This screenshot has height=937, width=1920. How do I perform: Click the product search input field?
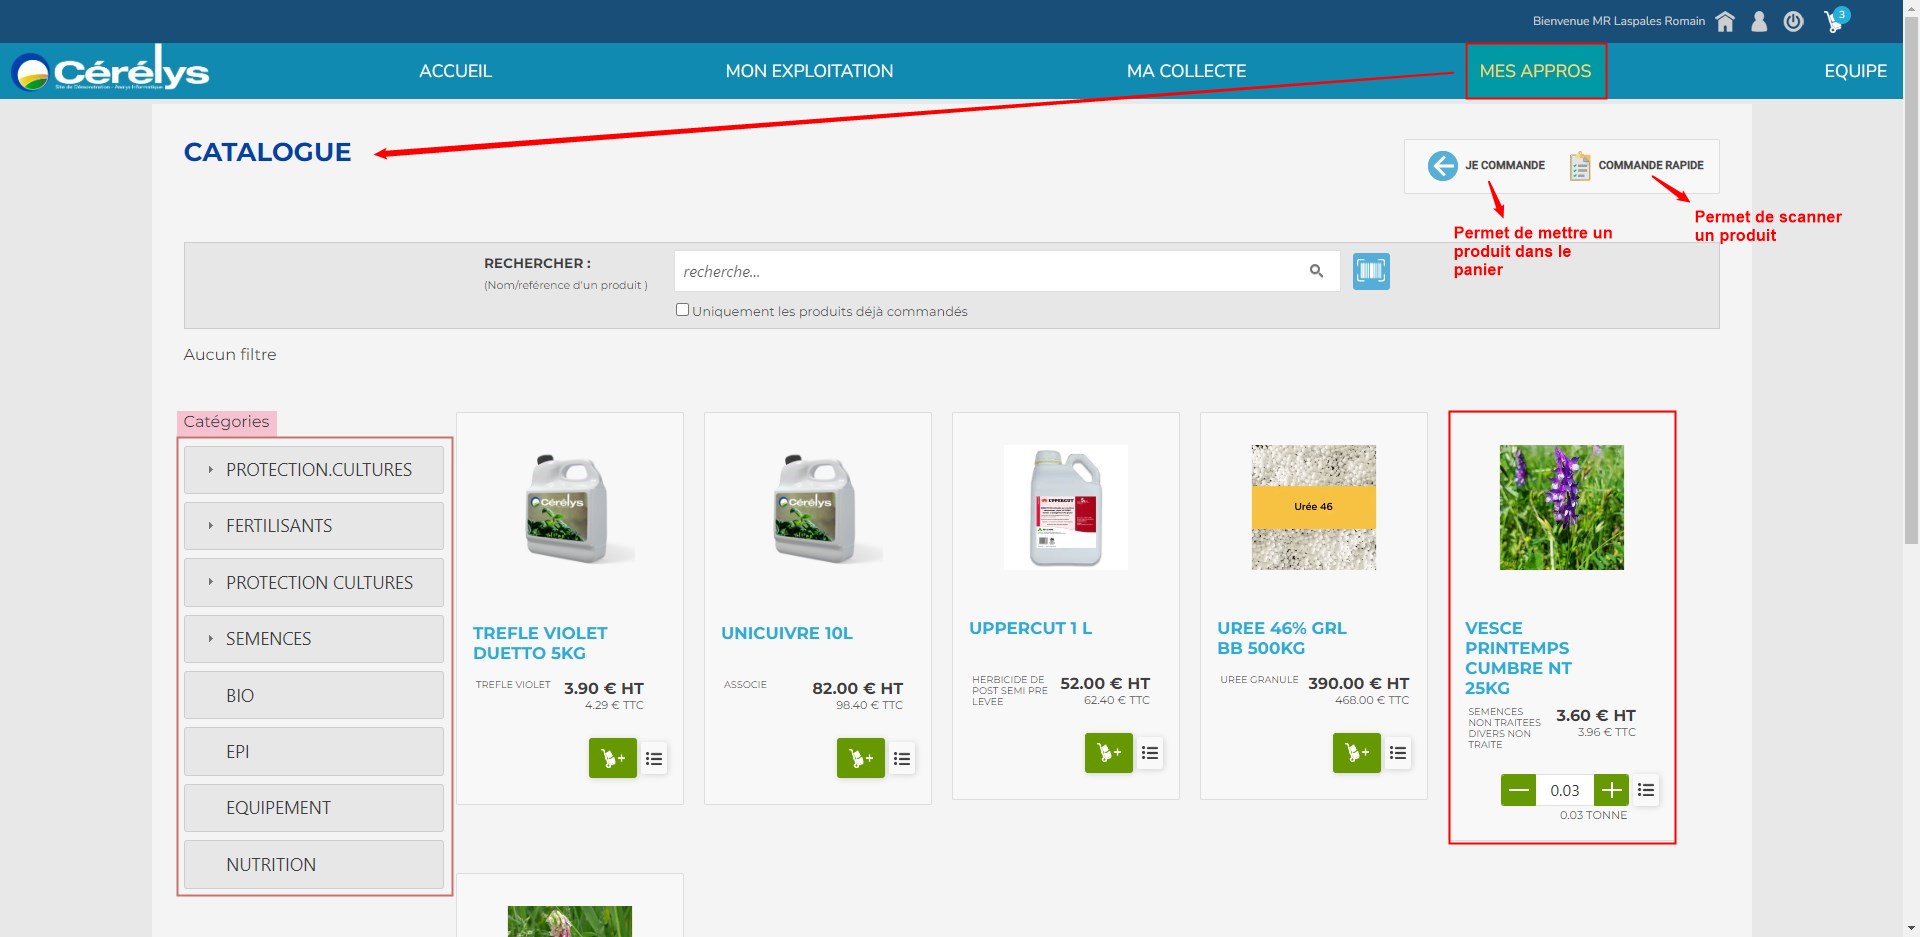[x=990, y=271]
